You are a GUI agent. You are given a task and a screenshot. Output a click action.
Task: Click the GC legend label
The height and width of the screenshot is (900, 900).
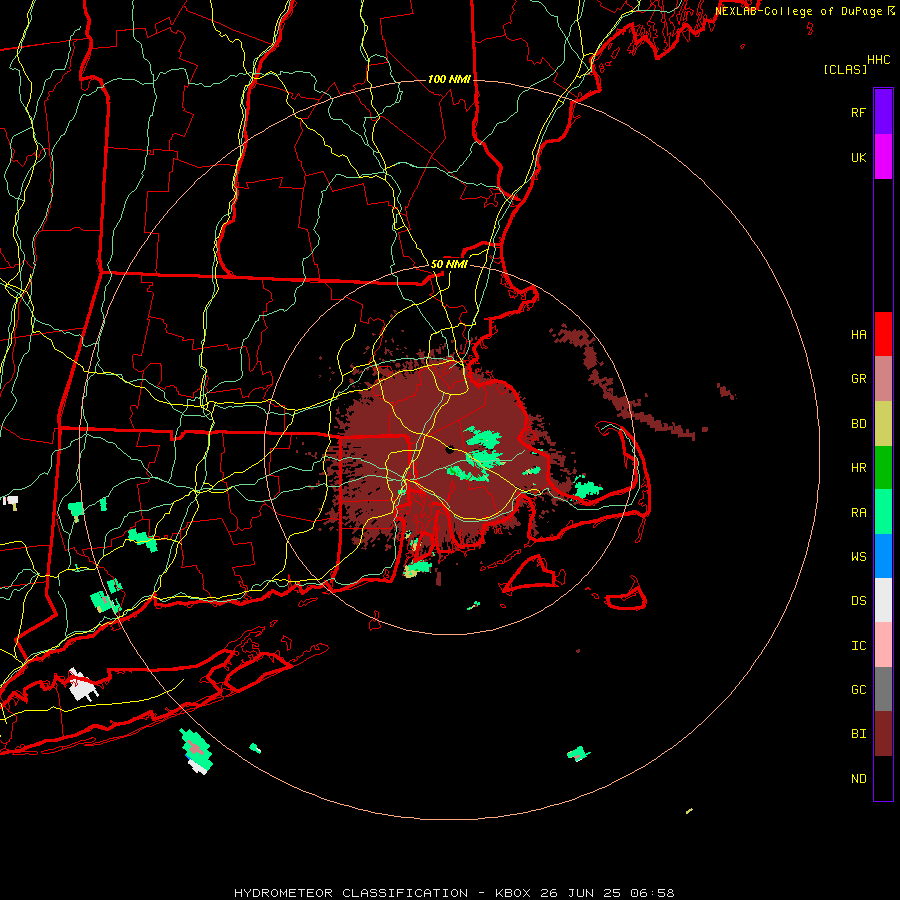(x=858, y=690)
